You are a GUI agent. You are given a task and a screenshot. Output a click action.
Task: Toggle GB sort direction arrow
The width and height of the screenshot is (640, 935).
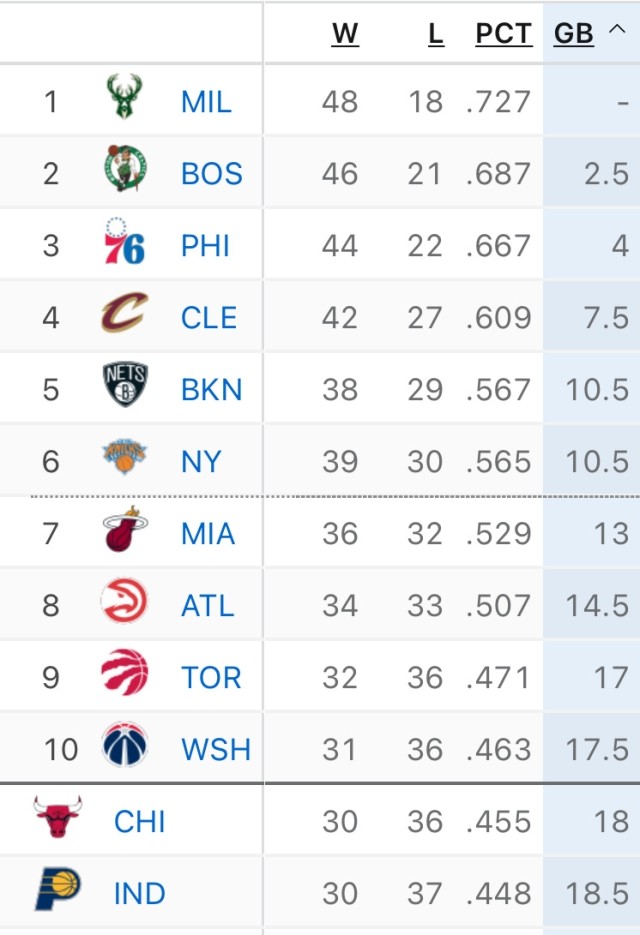click(x=617, y=29)
